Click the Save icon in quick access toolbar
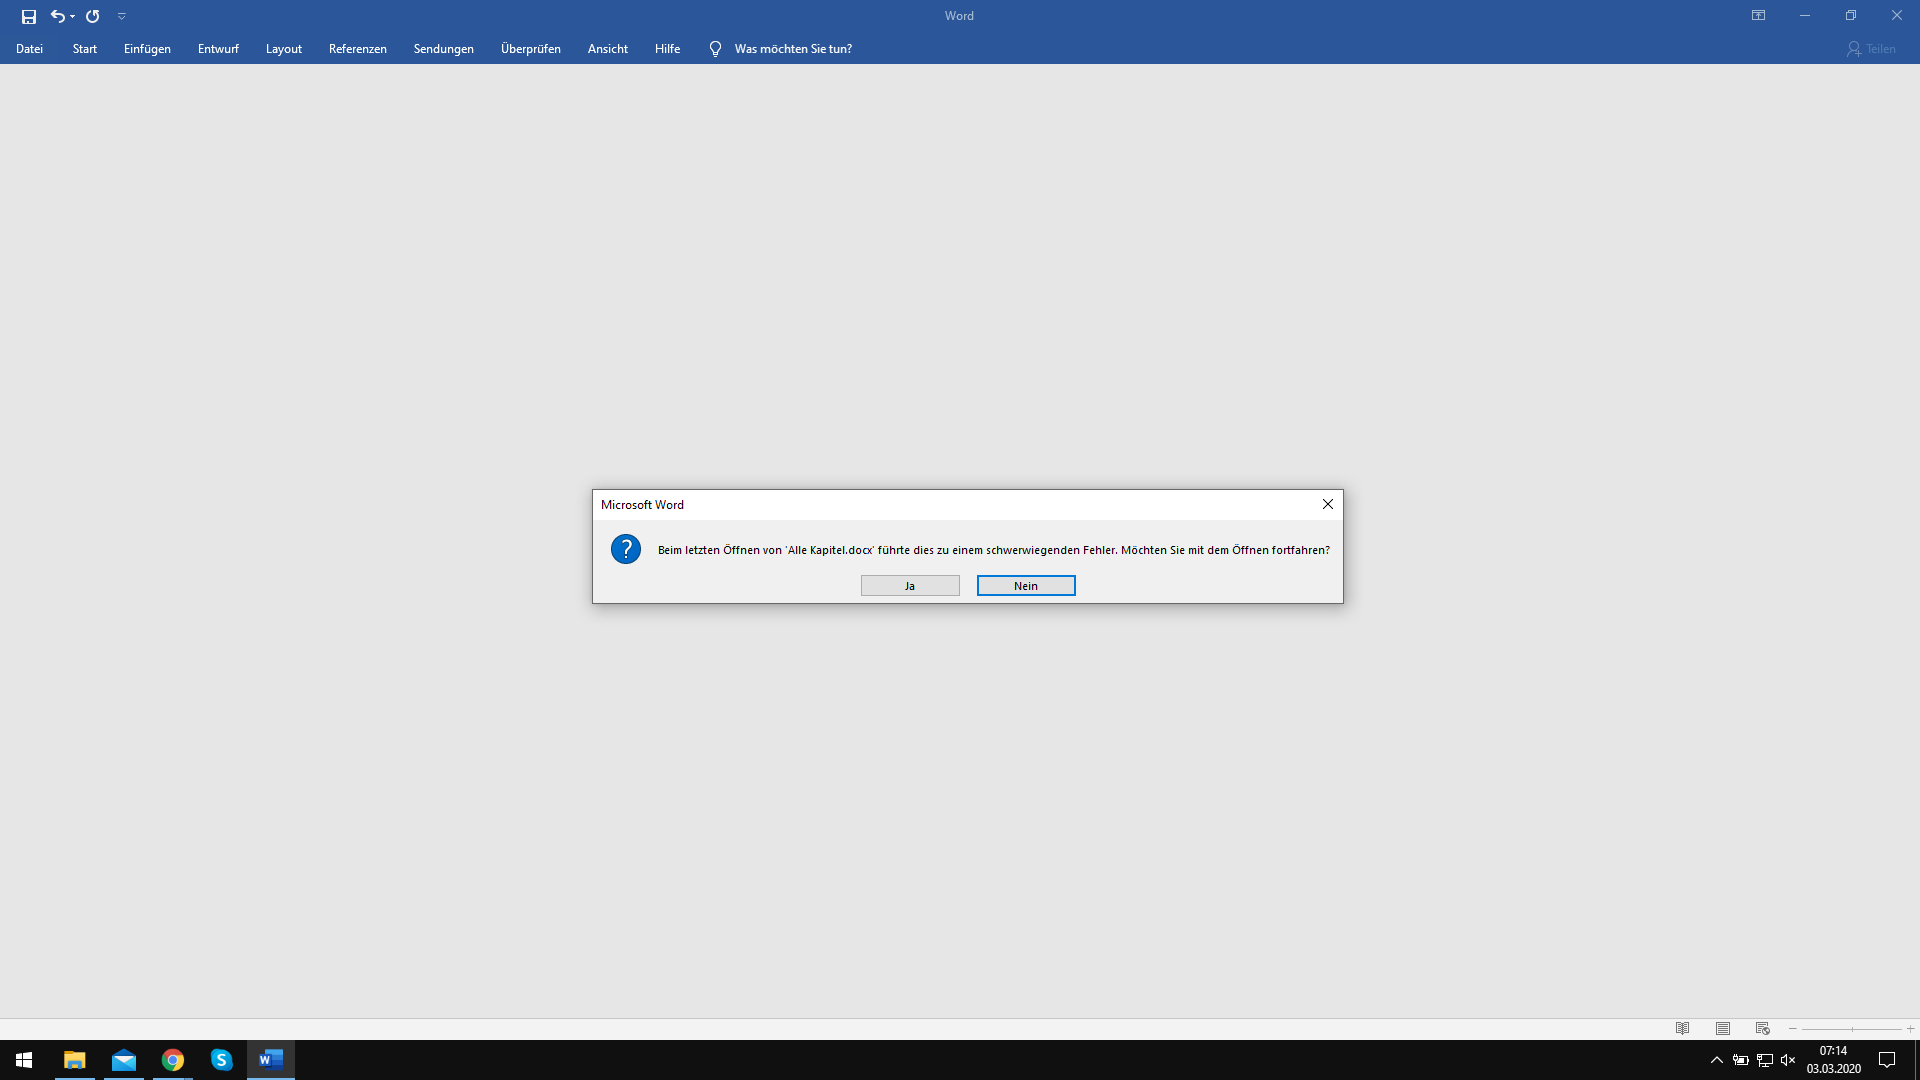 coord(29,16)
